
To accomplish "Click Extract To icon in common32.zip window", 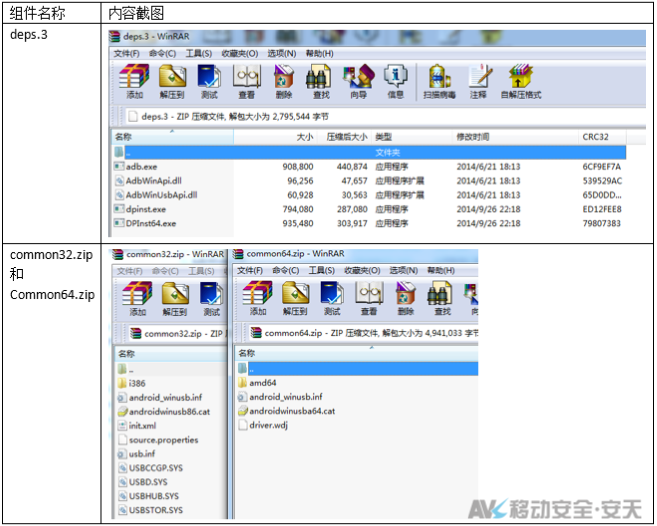I will [175, 298].
